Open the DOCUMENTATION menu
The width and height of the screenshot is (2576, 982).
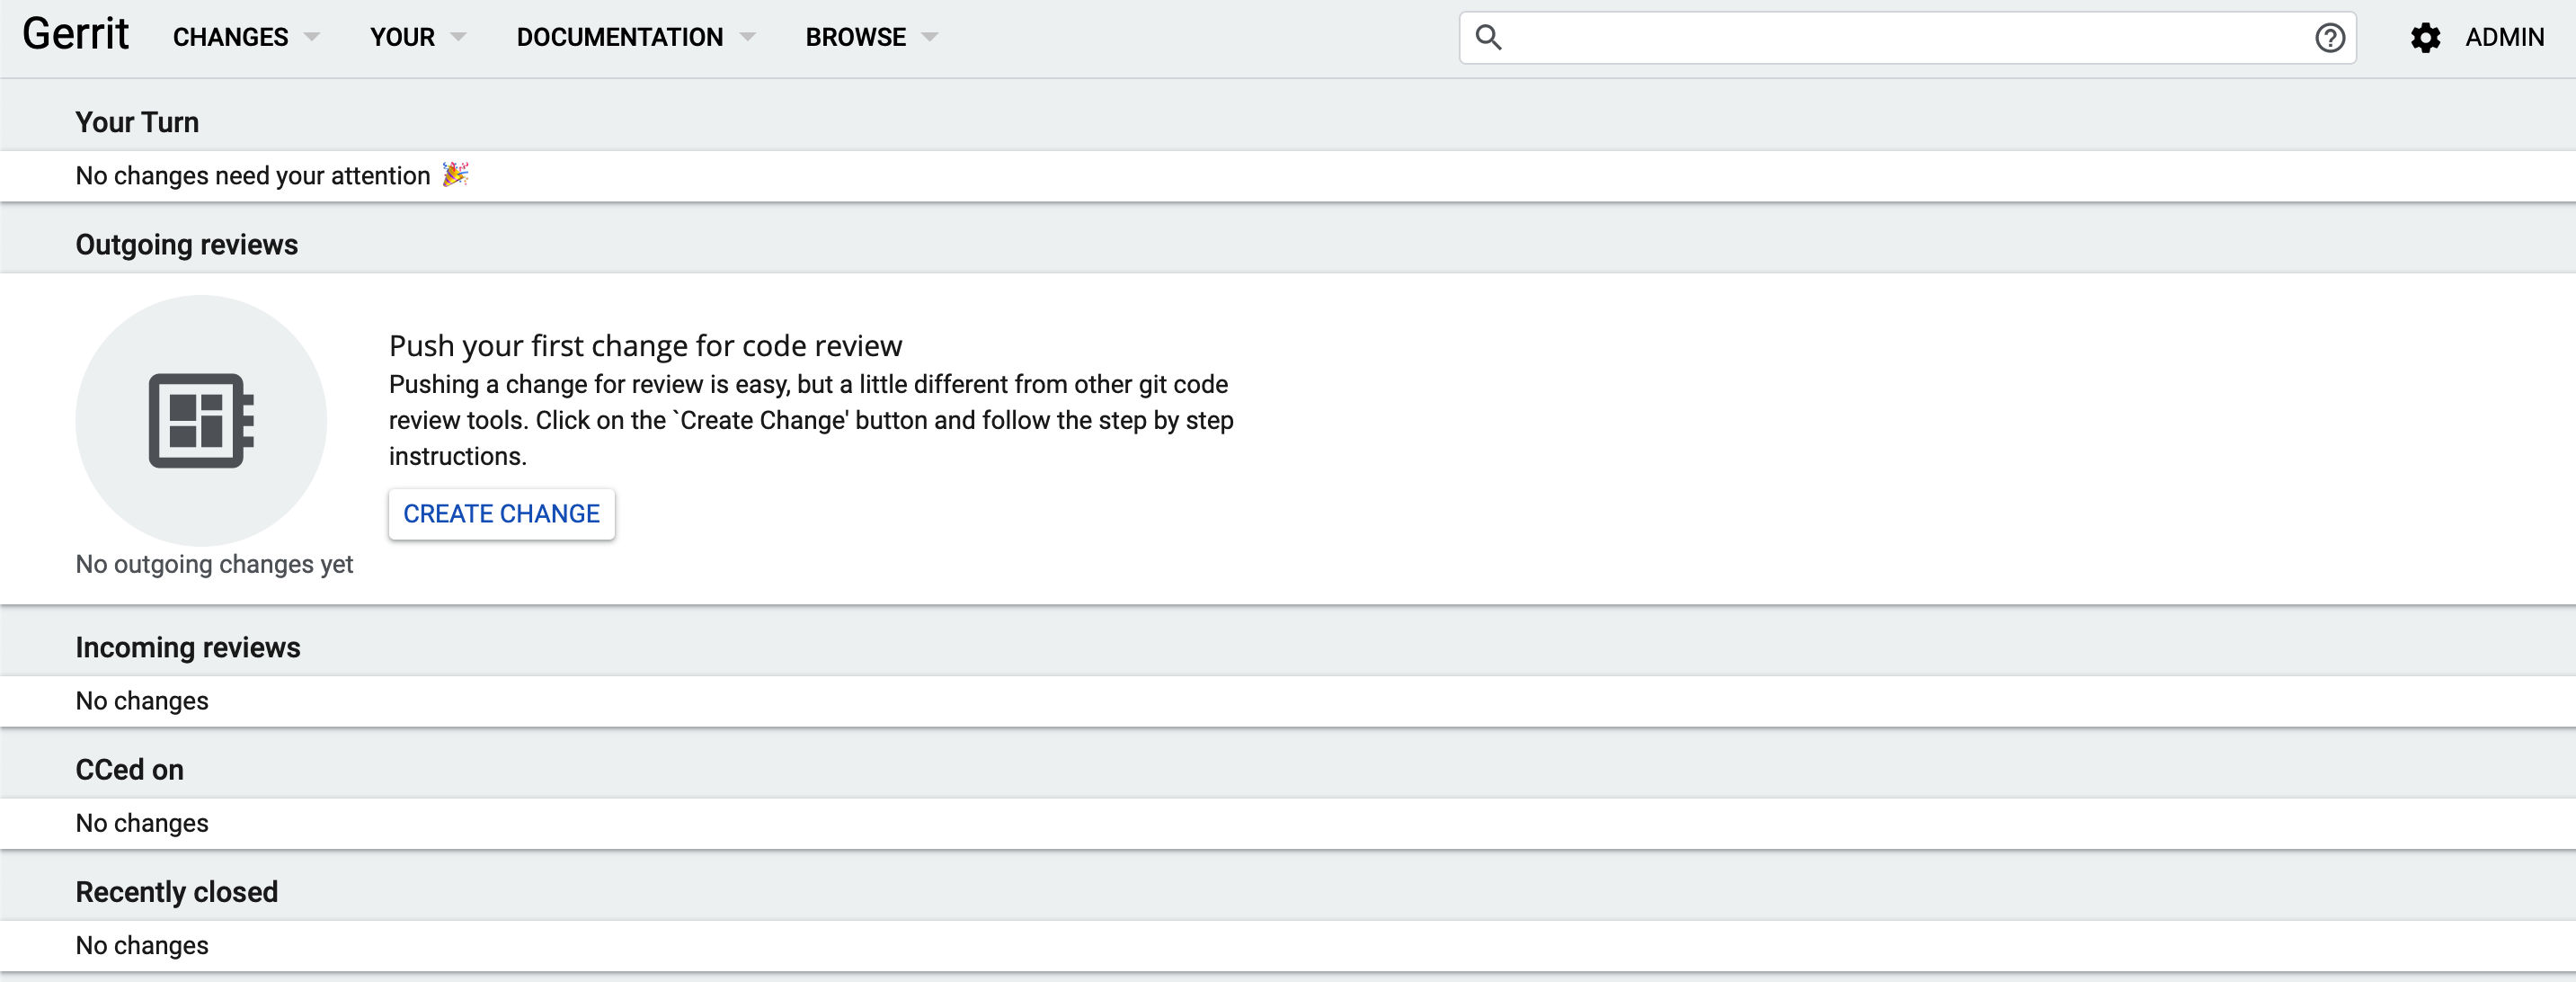coord(619,37)
